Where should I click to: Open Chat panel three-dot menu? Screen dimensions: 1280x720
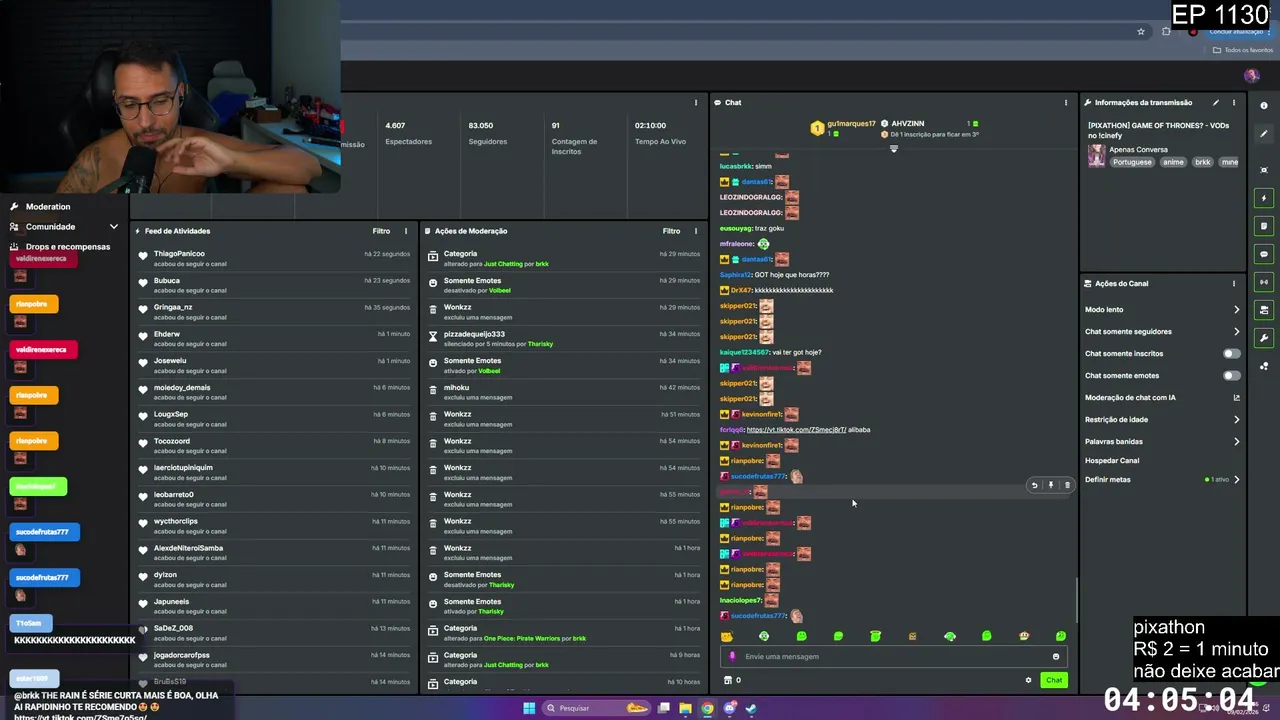click(x=1065, y=103)
